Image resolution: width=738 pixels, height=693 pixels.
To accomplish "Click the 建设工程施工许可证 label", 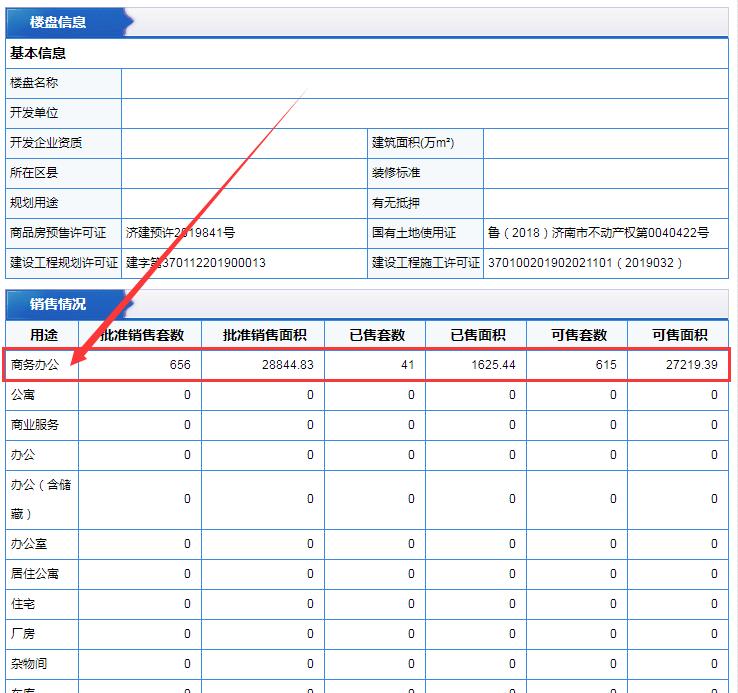I will (x=426, y=263).
